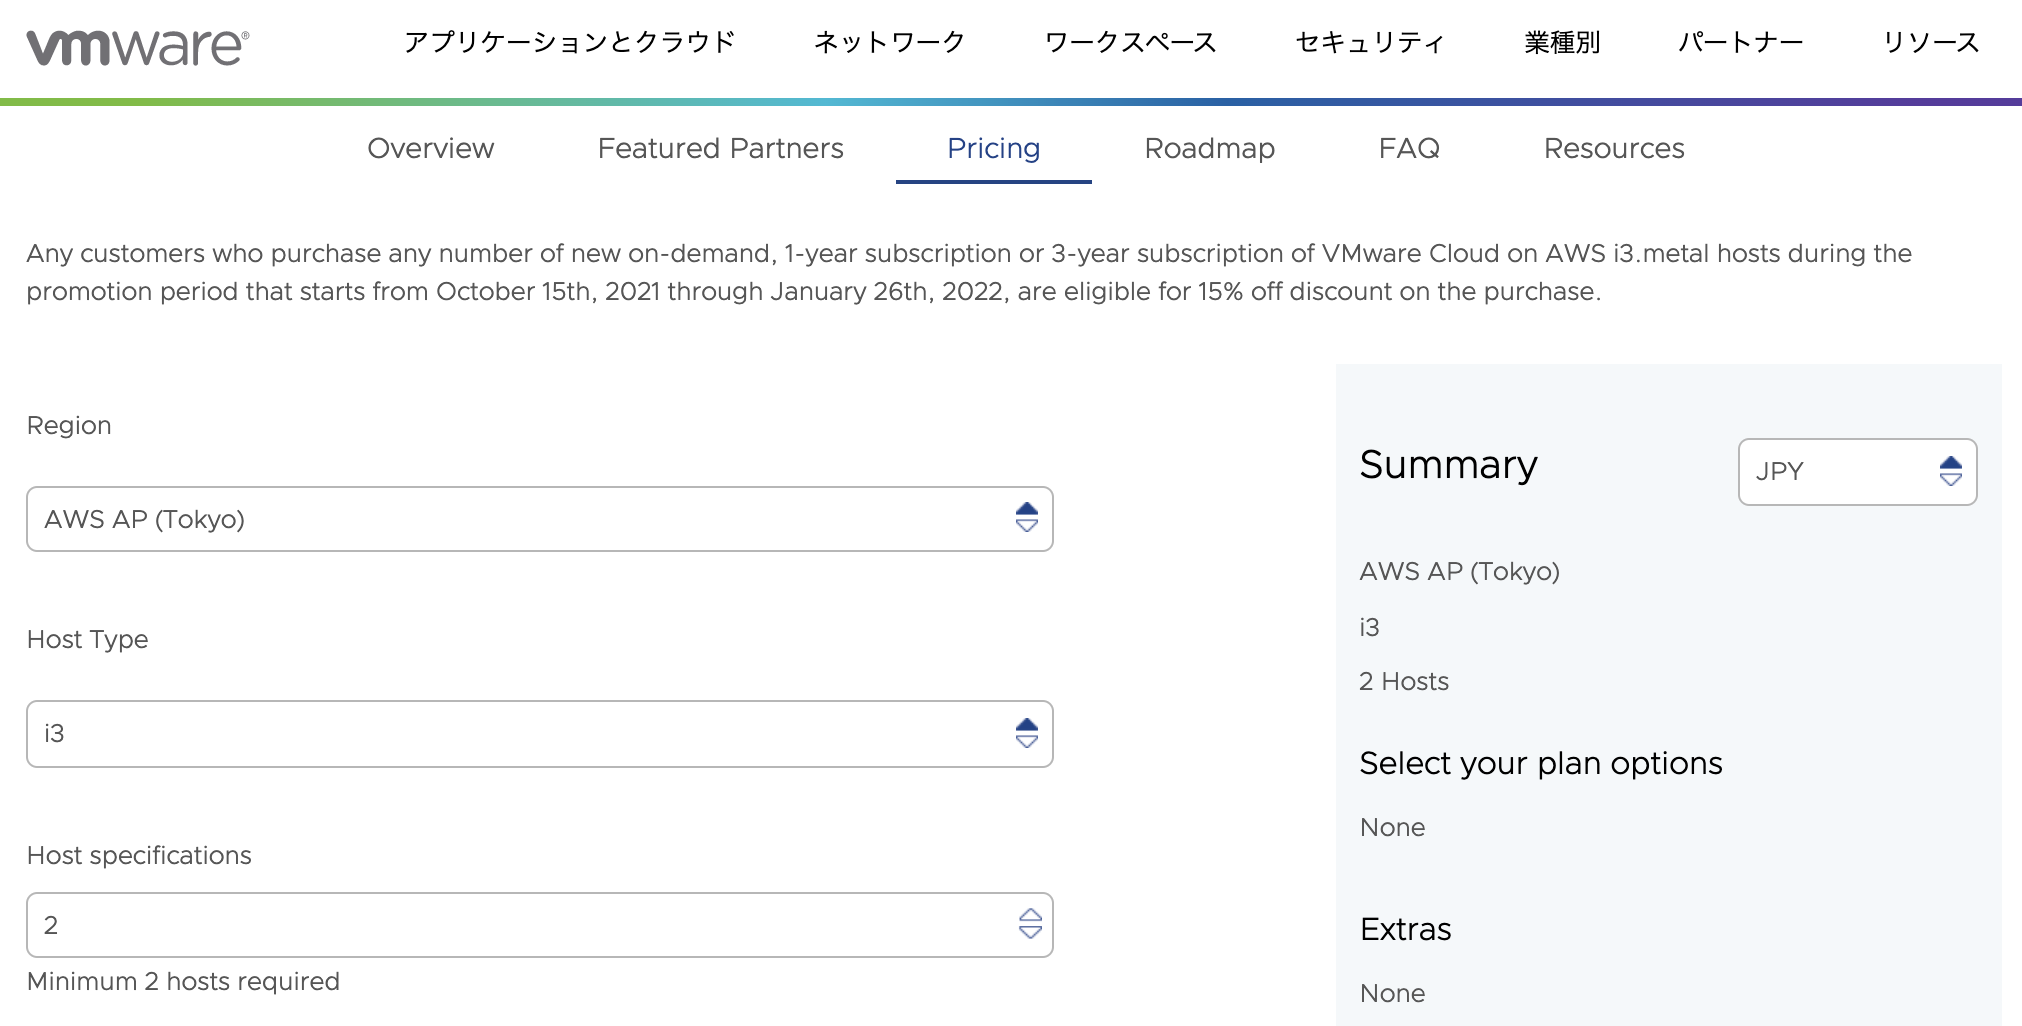Click the stepper arrows on Host specifications
The height and width of the screenshot is (1026, 2022).
click(x=1030, y=924)
